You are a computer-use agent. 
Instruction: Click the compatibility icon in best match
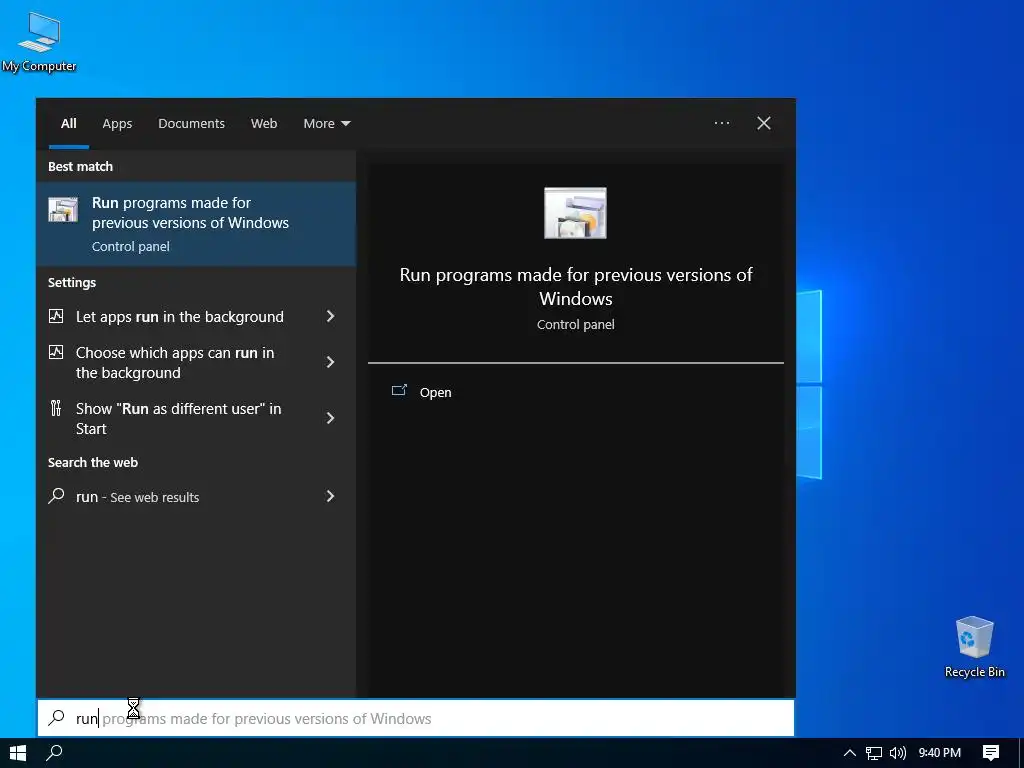tap(63, 210)
